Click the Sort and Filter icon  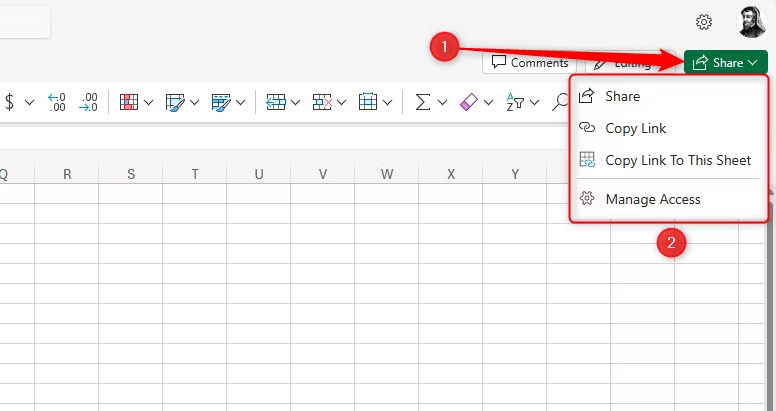[x=515, y=103]
